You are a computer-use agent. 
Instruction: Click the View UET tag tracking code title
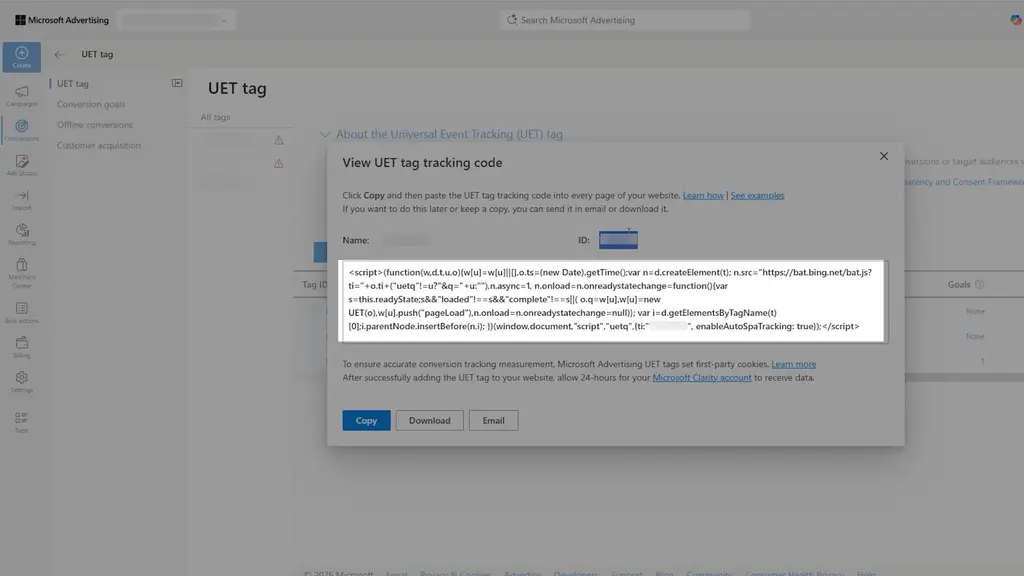coord(423,163)
